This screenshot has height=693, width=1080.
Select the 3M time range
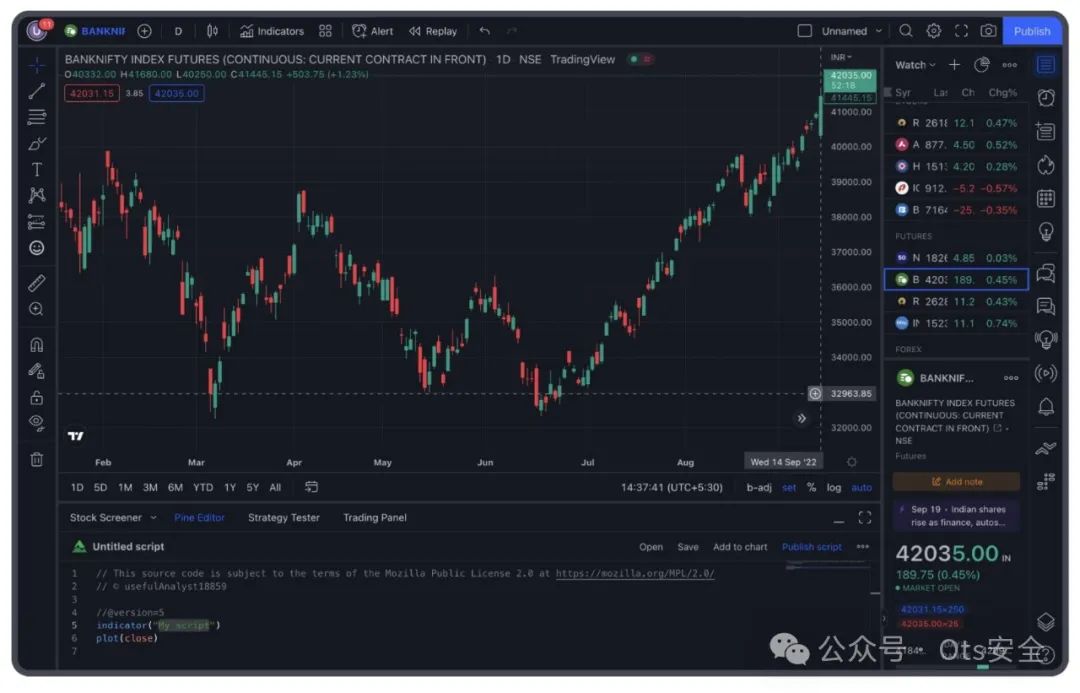pos(150,488)
